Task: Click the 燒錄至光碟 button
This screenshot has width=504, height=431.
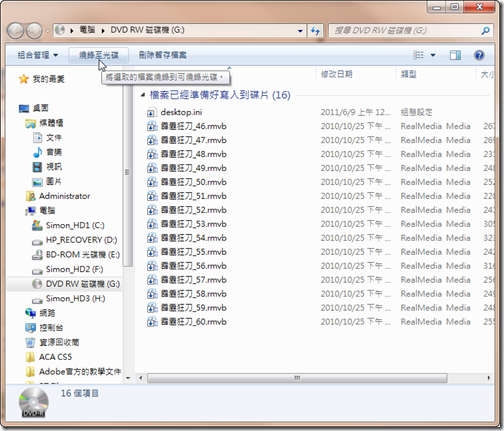Action: pyautogui.click(x=99, y=55)
